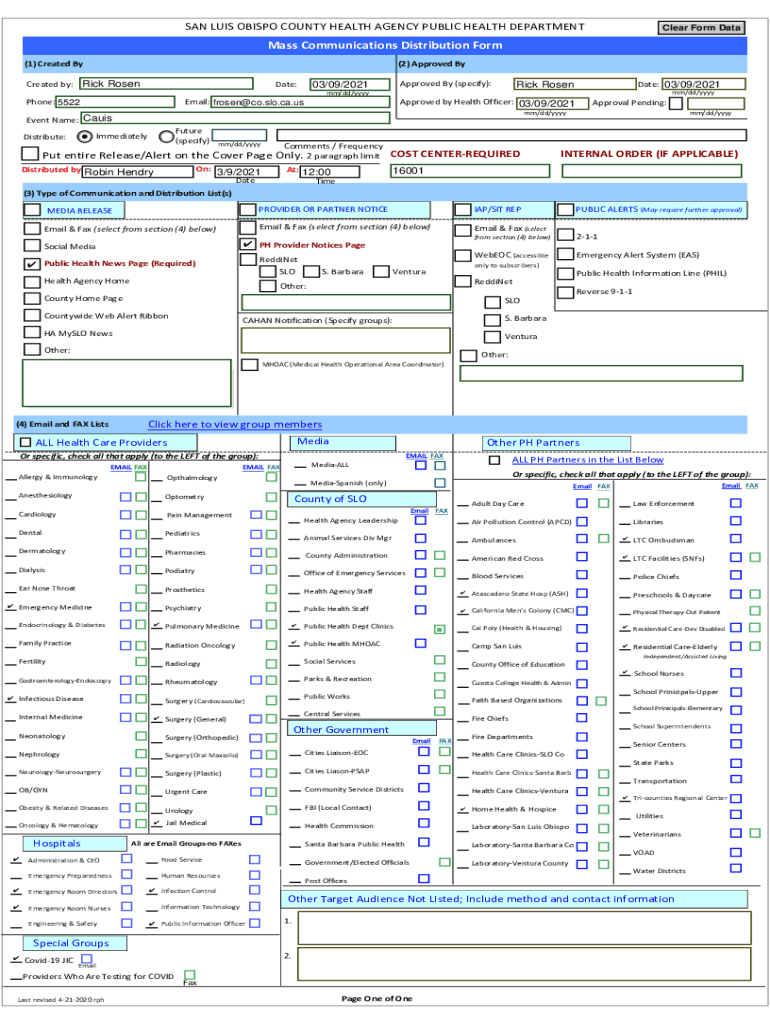Tick the PROVIDER OR PARTNER NOTICE checkbox
The height and width of the screenshot is (1024, 770).
click(248, 209)
